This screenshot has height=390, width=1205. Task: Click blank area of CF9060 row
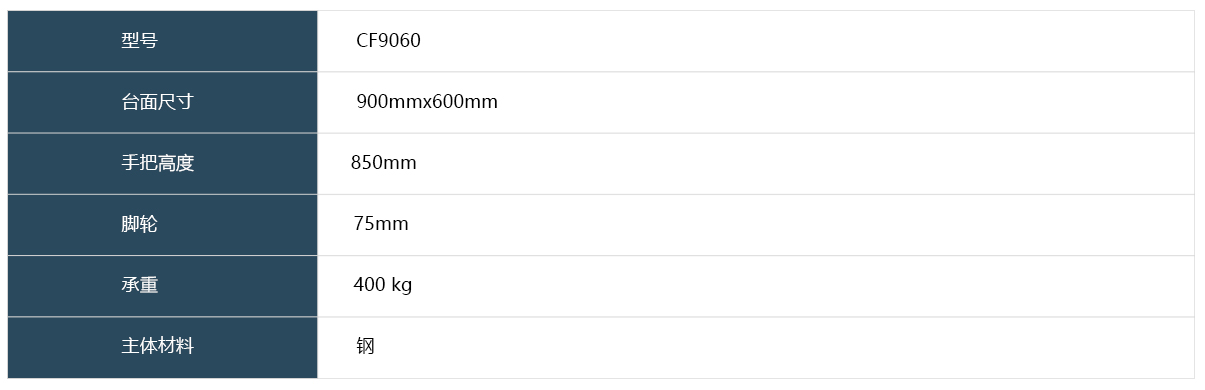(800, 41)
